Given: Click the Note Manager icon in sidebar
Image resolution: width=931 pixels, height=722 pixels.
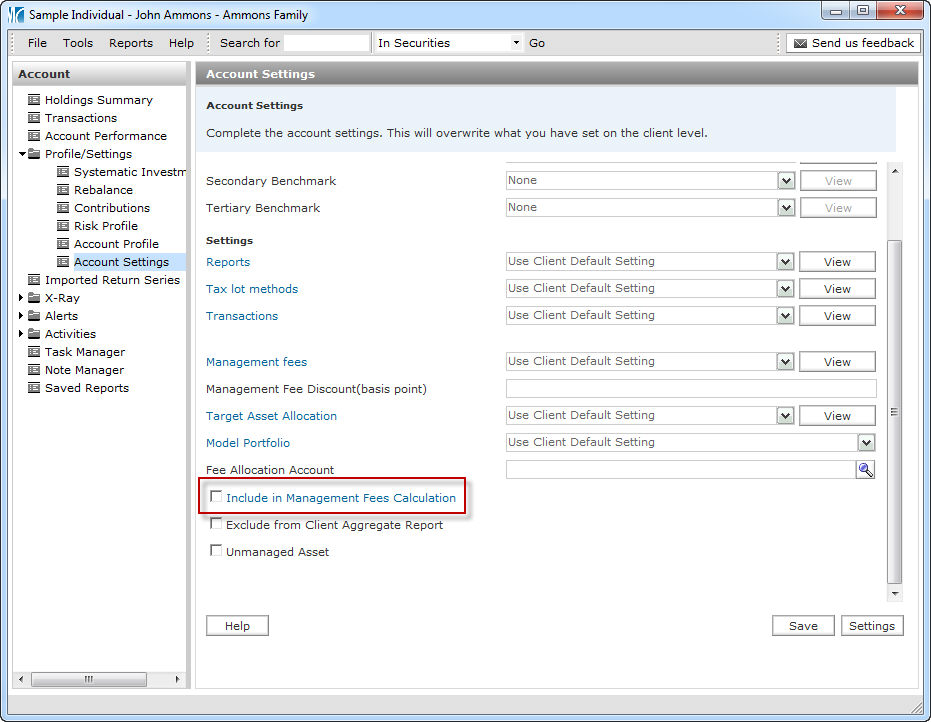Looking at the screenshot, I should click(34, 370).
